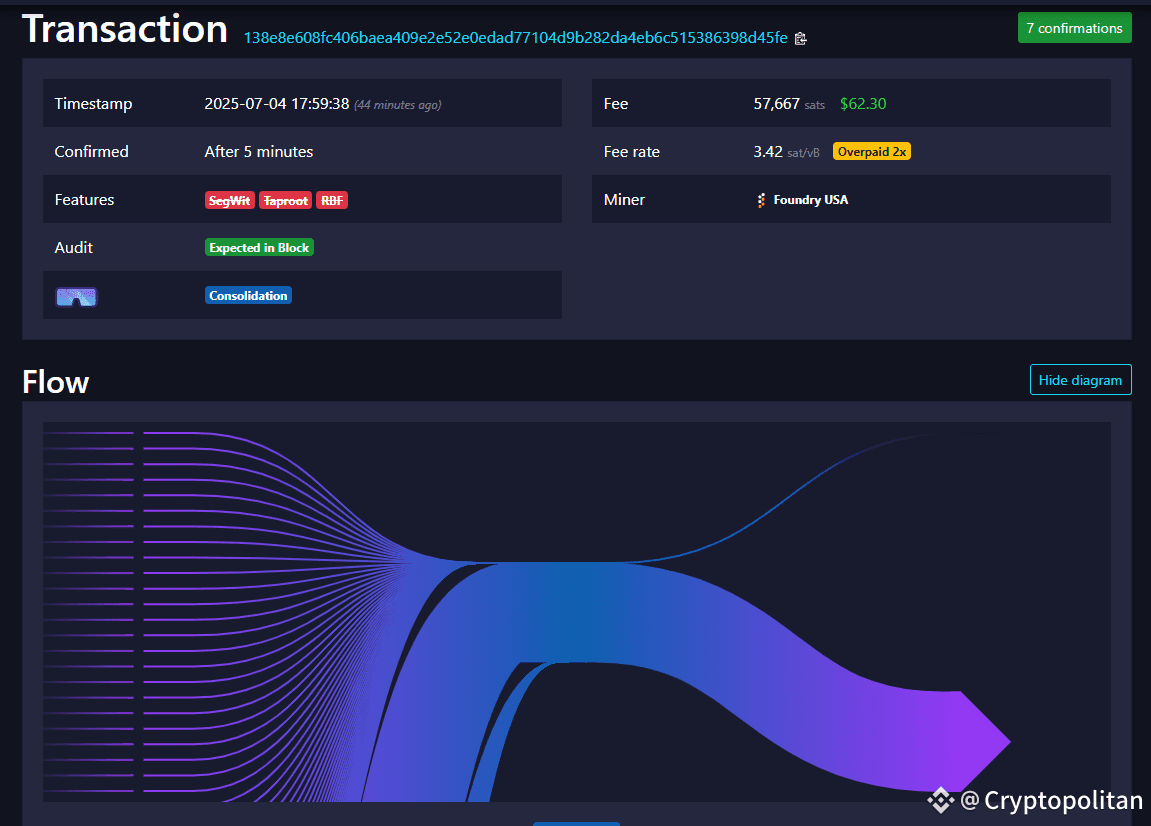Viewport: 1151px width, 826px height.
Task: Click the yellow "Overpaid 2x" fee badge
Action: pos(871,151)
